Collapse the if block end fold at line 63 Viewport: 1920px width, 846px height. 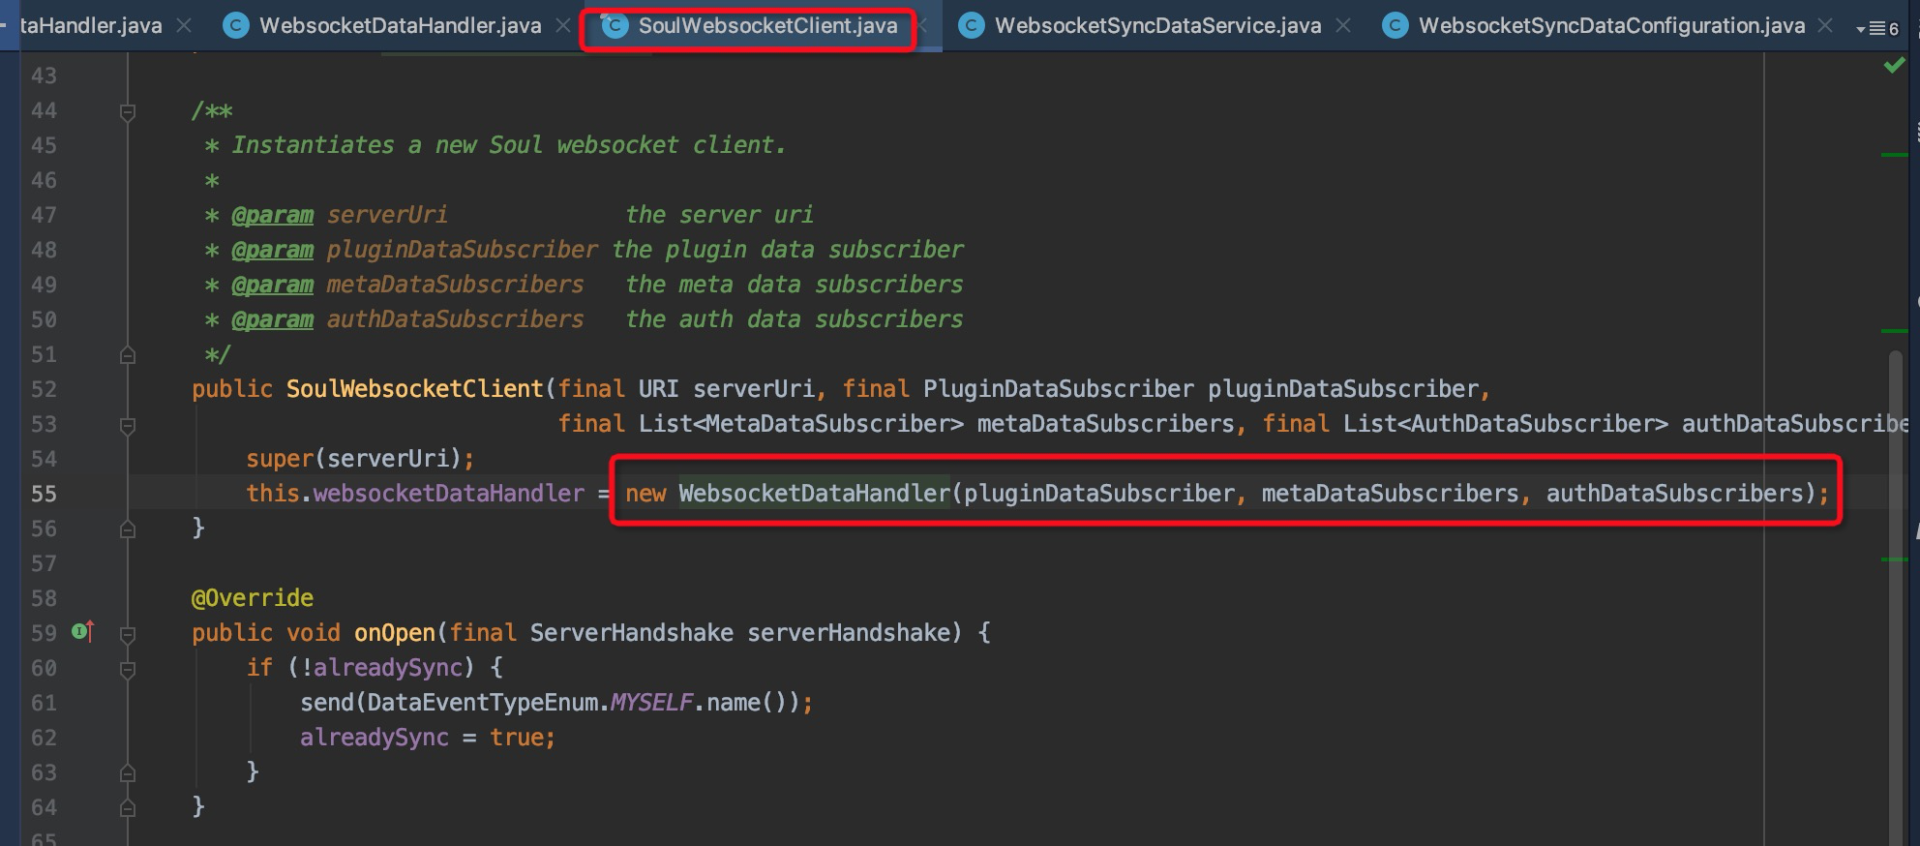point(128,773)
